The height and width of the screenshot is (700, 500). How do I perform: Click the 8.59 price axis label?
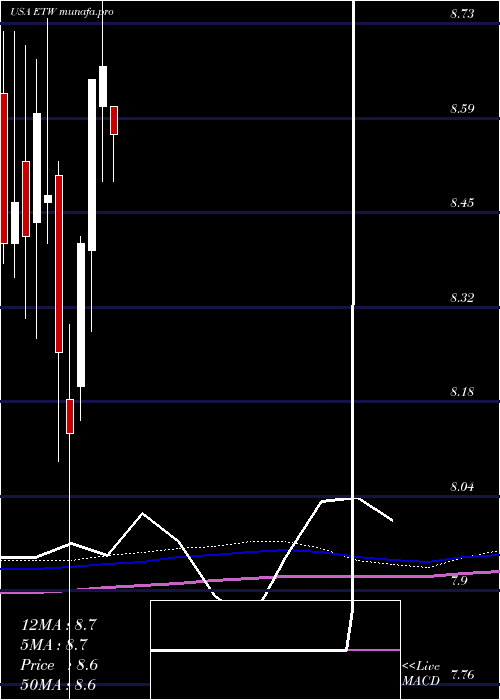click(462, 108)
